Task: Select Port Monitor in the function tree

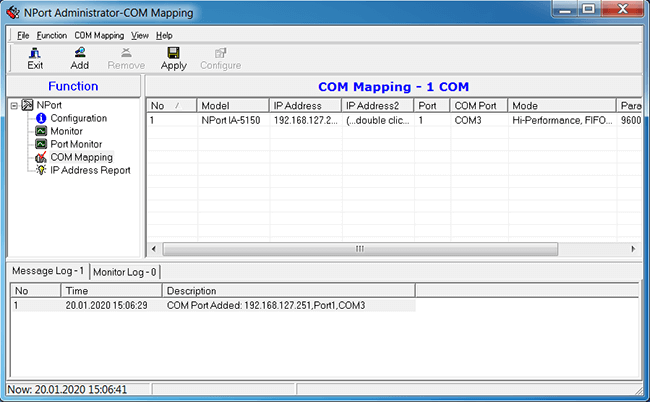Action: pyautogui.click(x=76, y=144)
